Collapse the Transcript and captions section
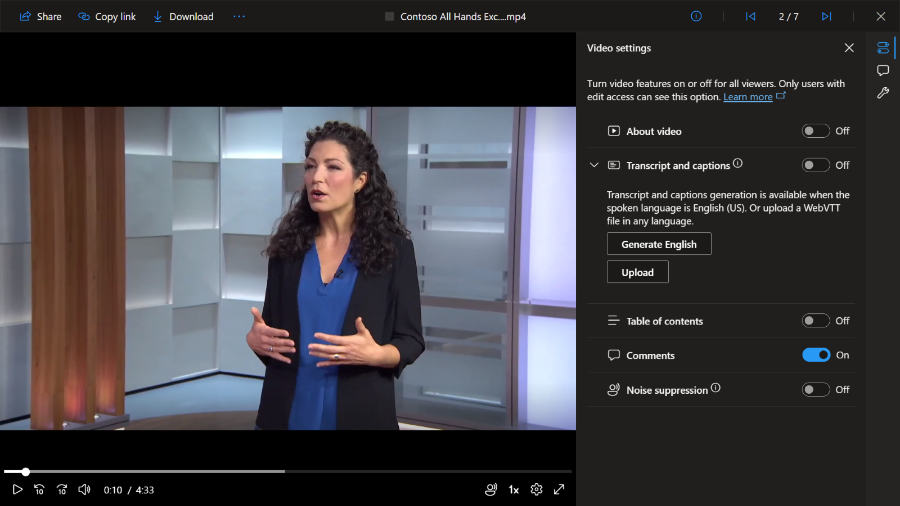The width and height of the screenshot is (900, 506). (x=594, y=165)
